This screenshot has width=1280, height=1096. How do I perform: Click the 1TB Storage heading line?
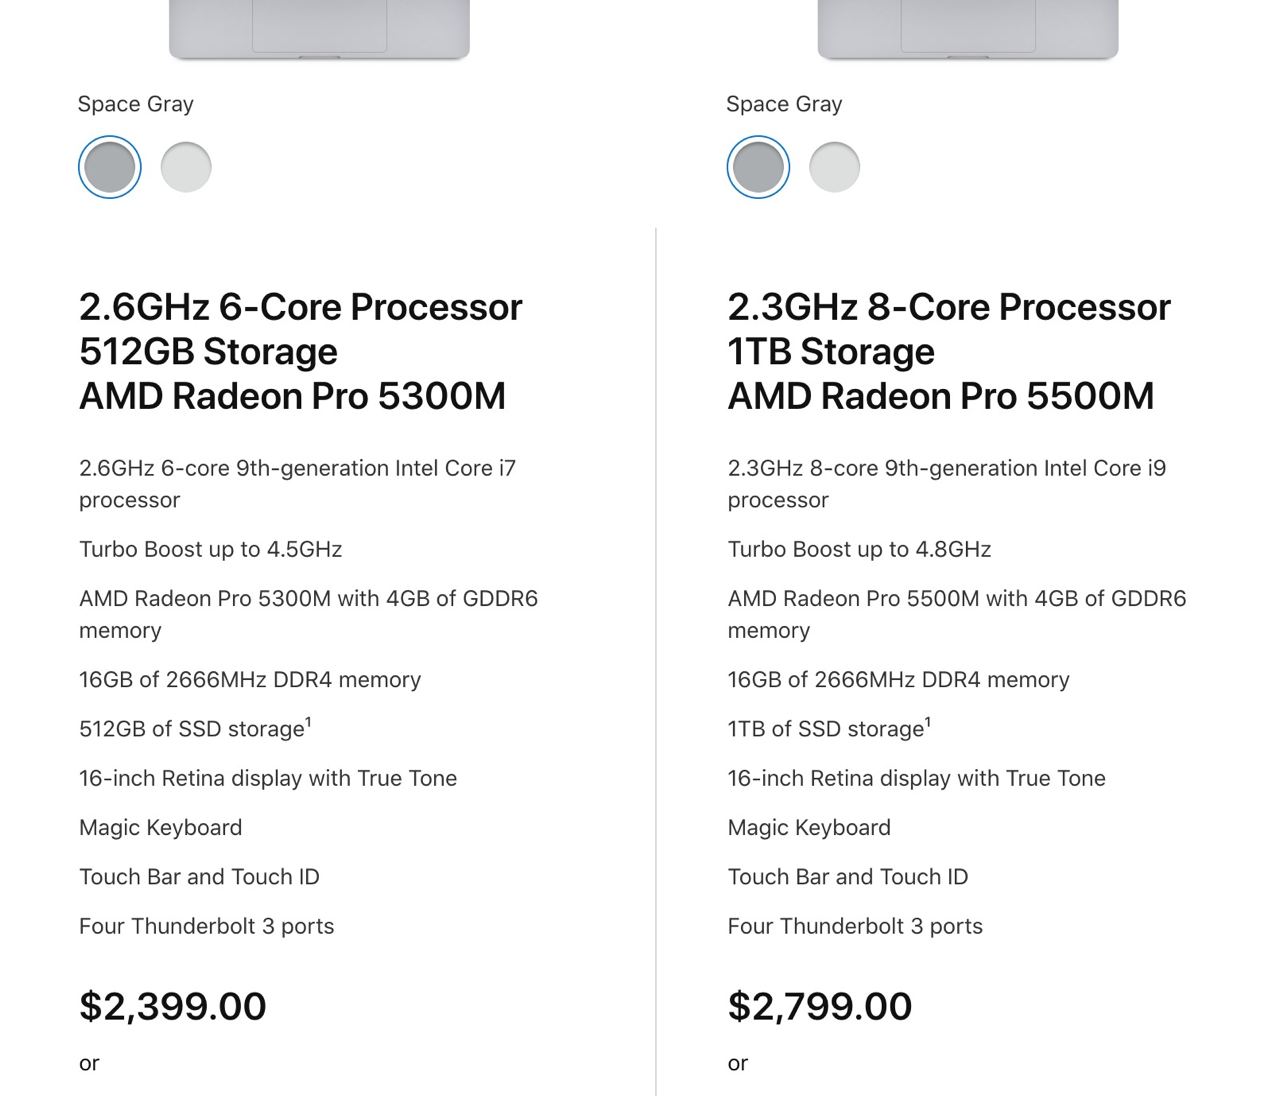point(831,352)
